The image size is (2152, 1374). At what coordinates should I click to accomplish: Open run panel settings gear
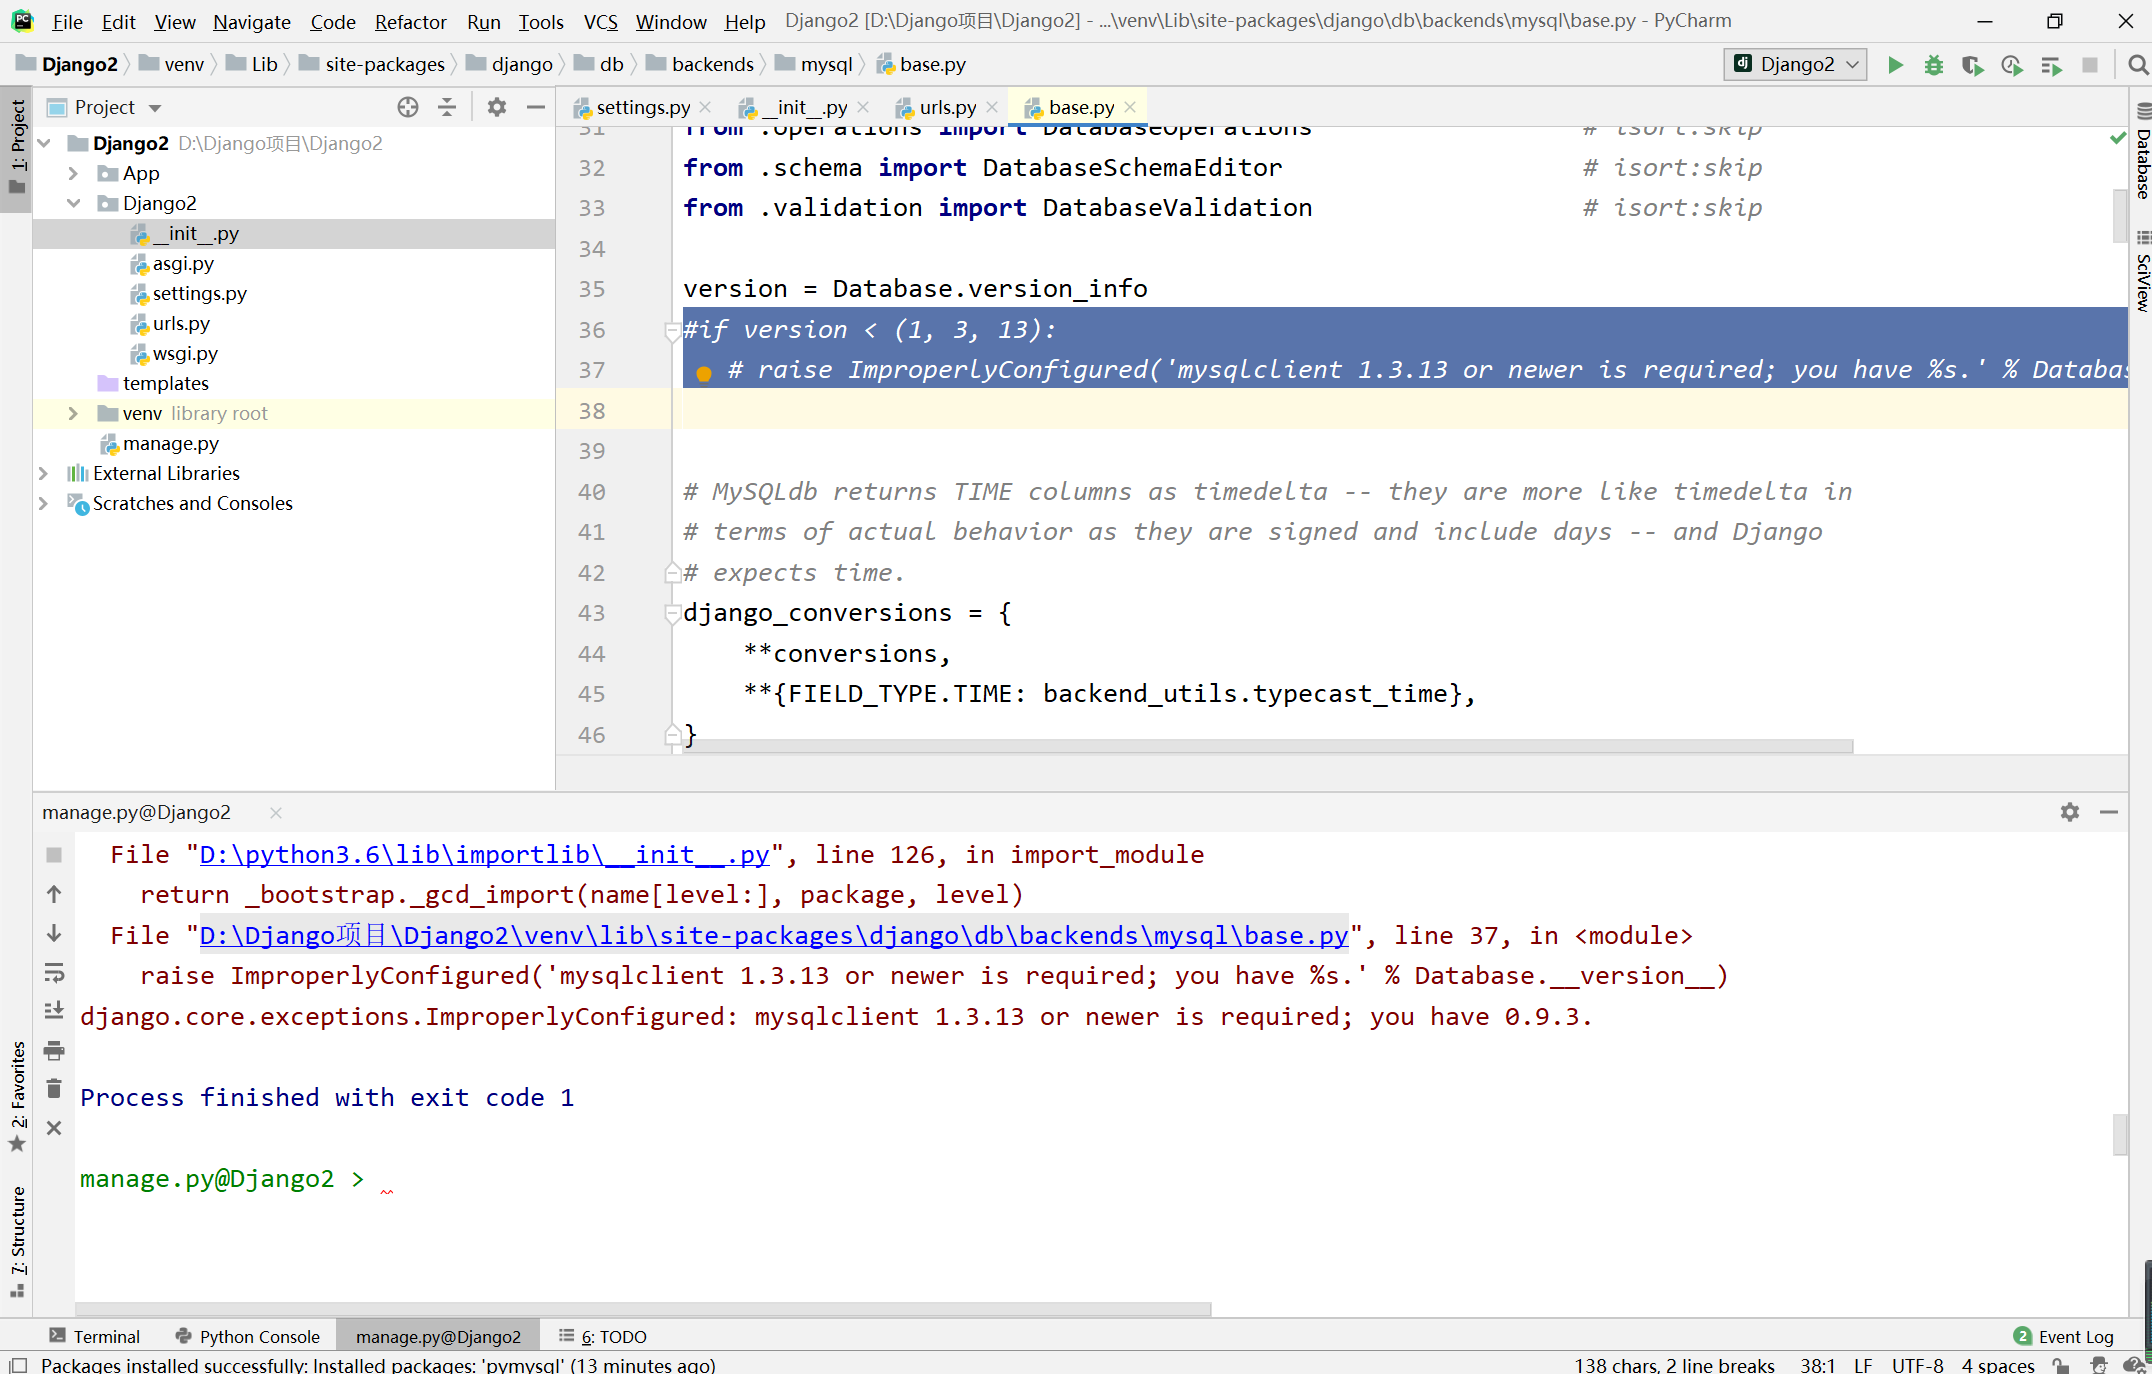2070,812
